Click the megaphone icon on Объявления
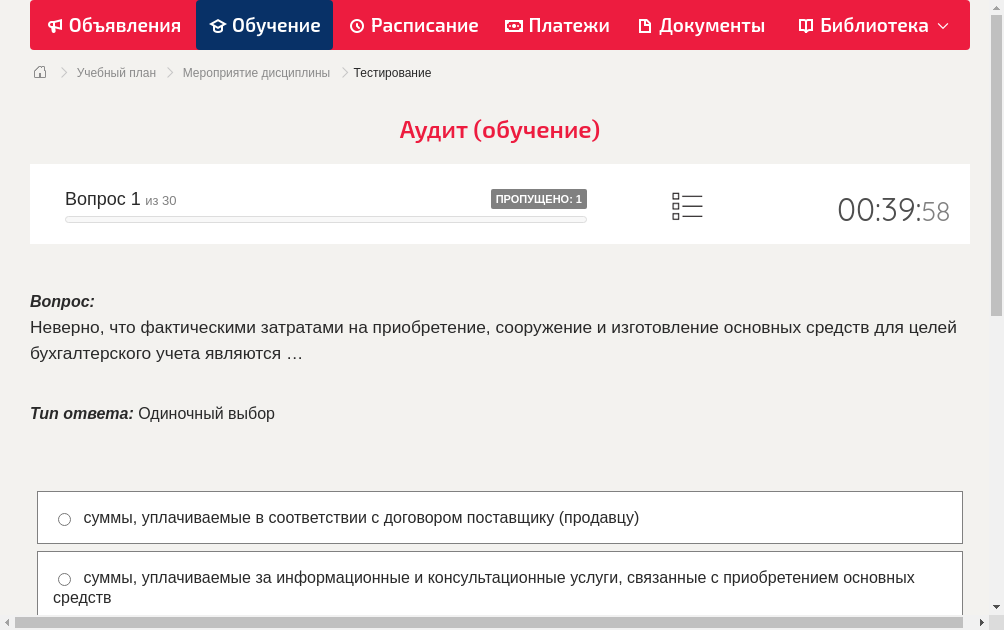The width and height of the screenshot is (1004, 630). pos(54,25)
